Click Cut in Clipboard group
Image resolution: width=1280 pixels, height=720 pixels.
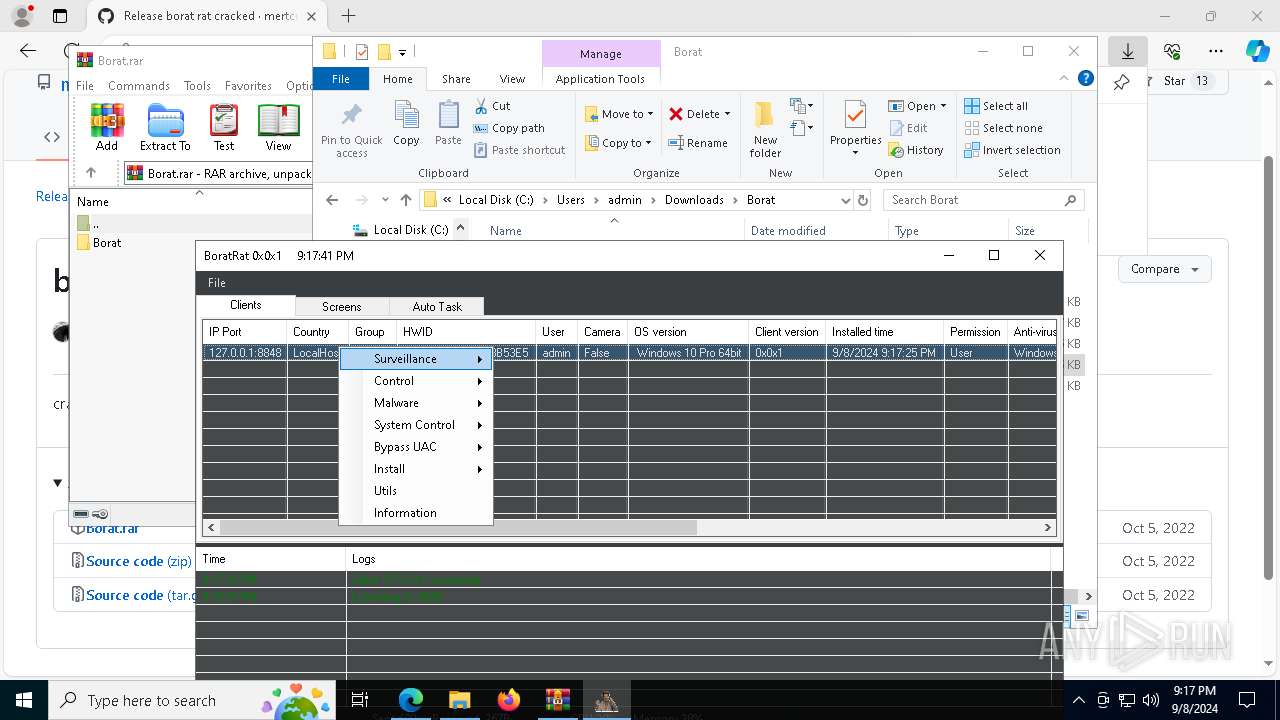[491, 106]
